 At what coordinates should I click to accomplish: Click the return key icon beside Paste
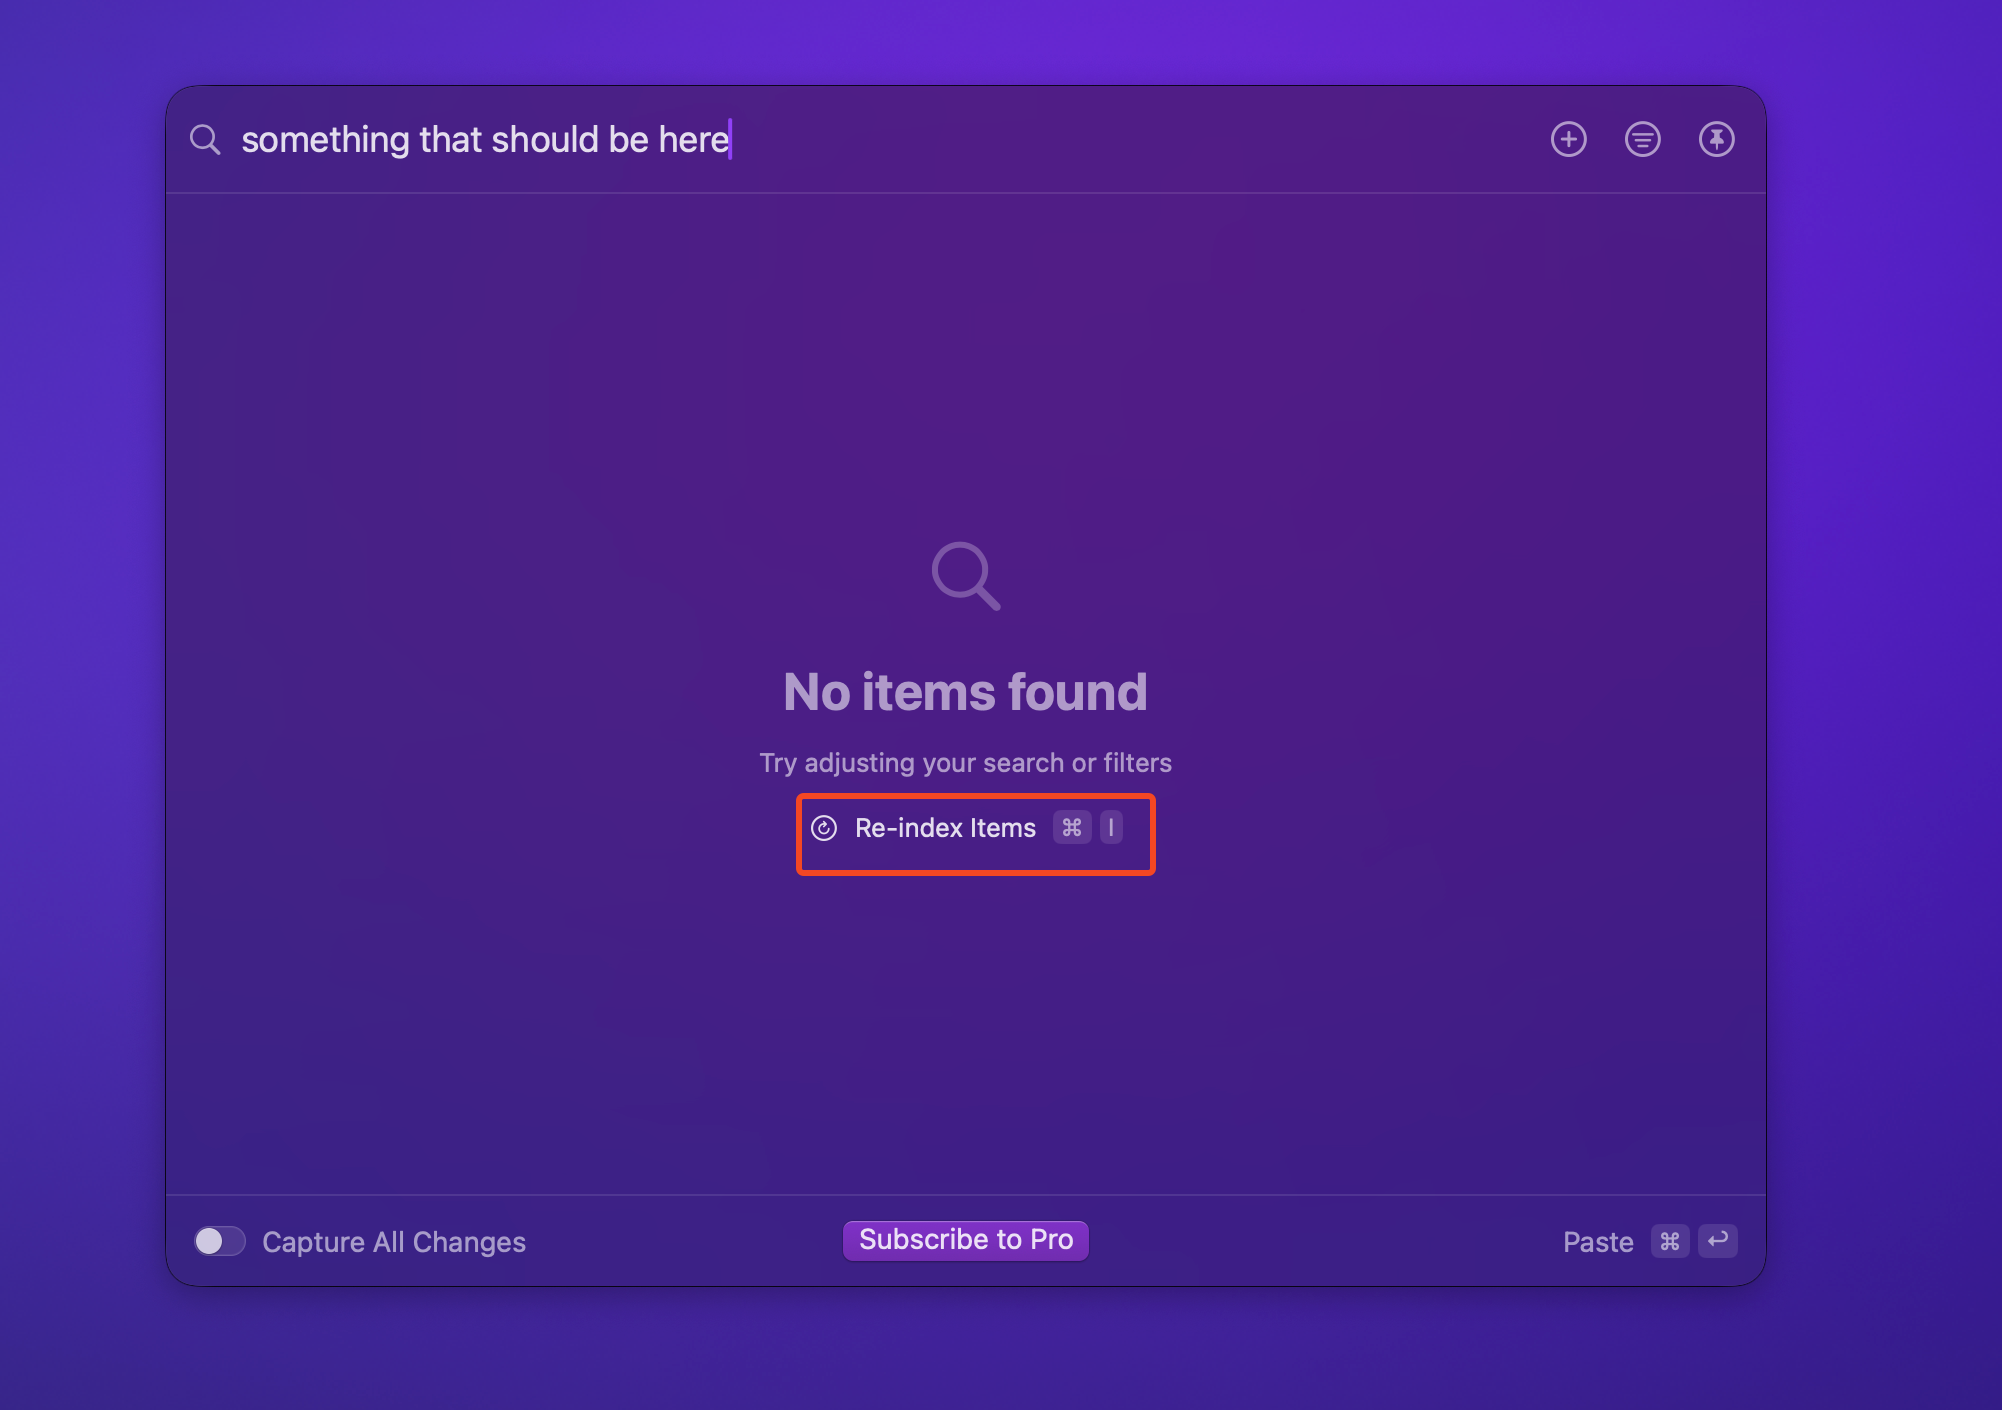1717,1241
